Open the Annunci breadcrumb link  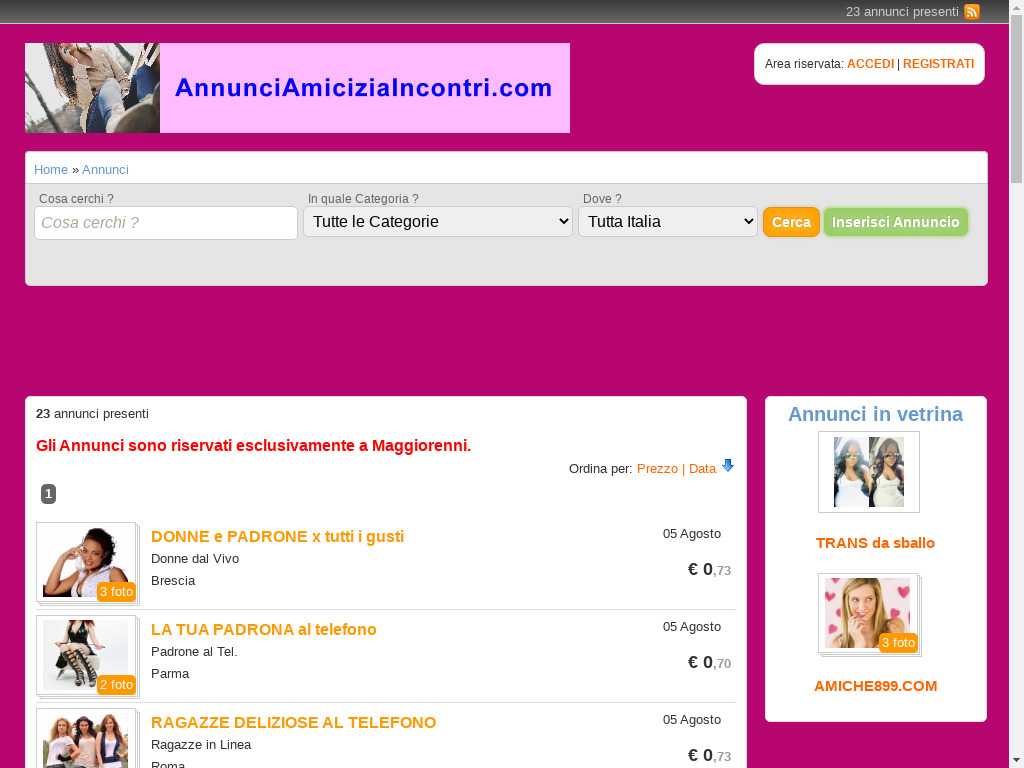point(105,170)
